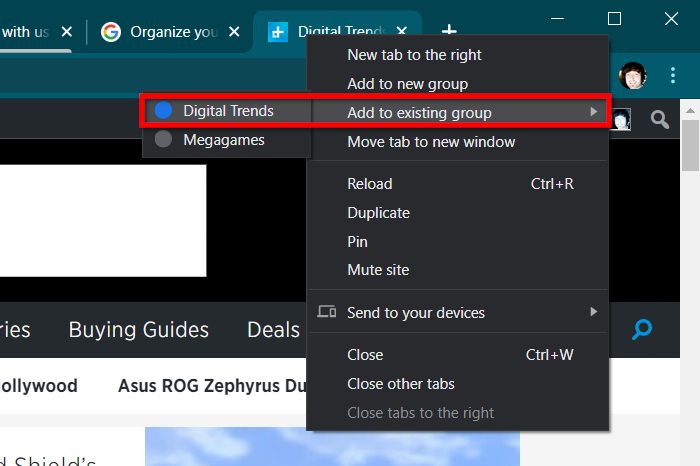Open the 'ollywood' trending link
Image resolution: width=700 pixels, height=466 pixels.
point(39,386)
